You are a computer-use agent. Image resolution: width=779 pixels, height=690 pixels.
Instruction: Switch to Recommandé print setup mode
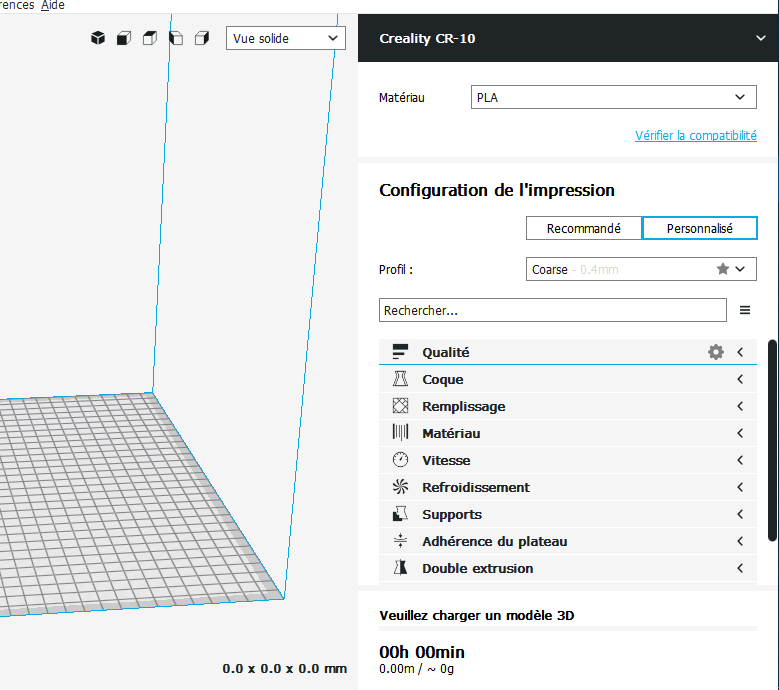[x=584, y=229]
